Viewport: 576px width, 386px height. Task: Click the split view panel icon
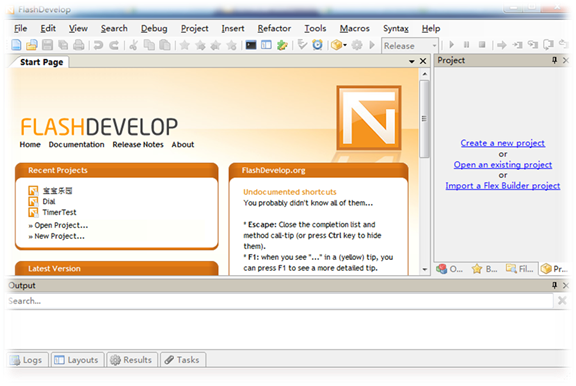click(266, 45)
